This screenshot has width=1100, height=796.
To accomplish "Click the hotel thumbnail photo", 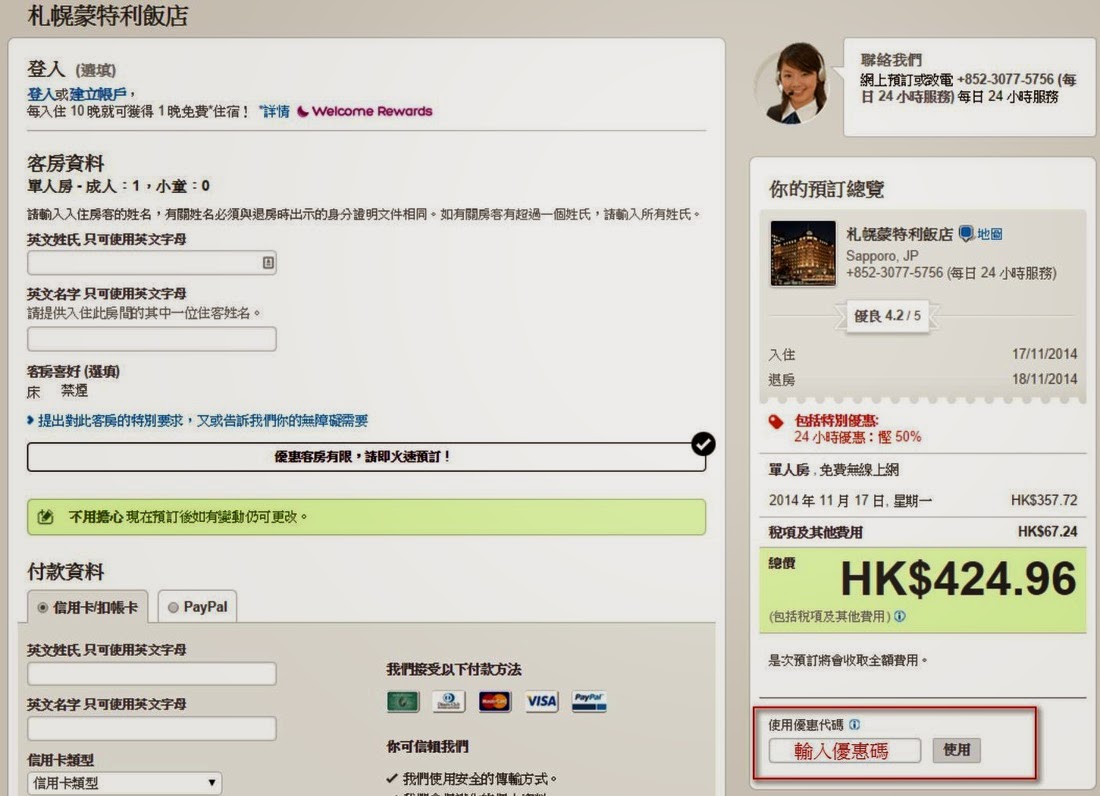I will pos(803,253).
